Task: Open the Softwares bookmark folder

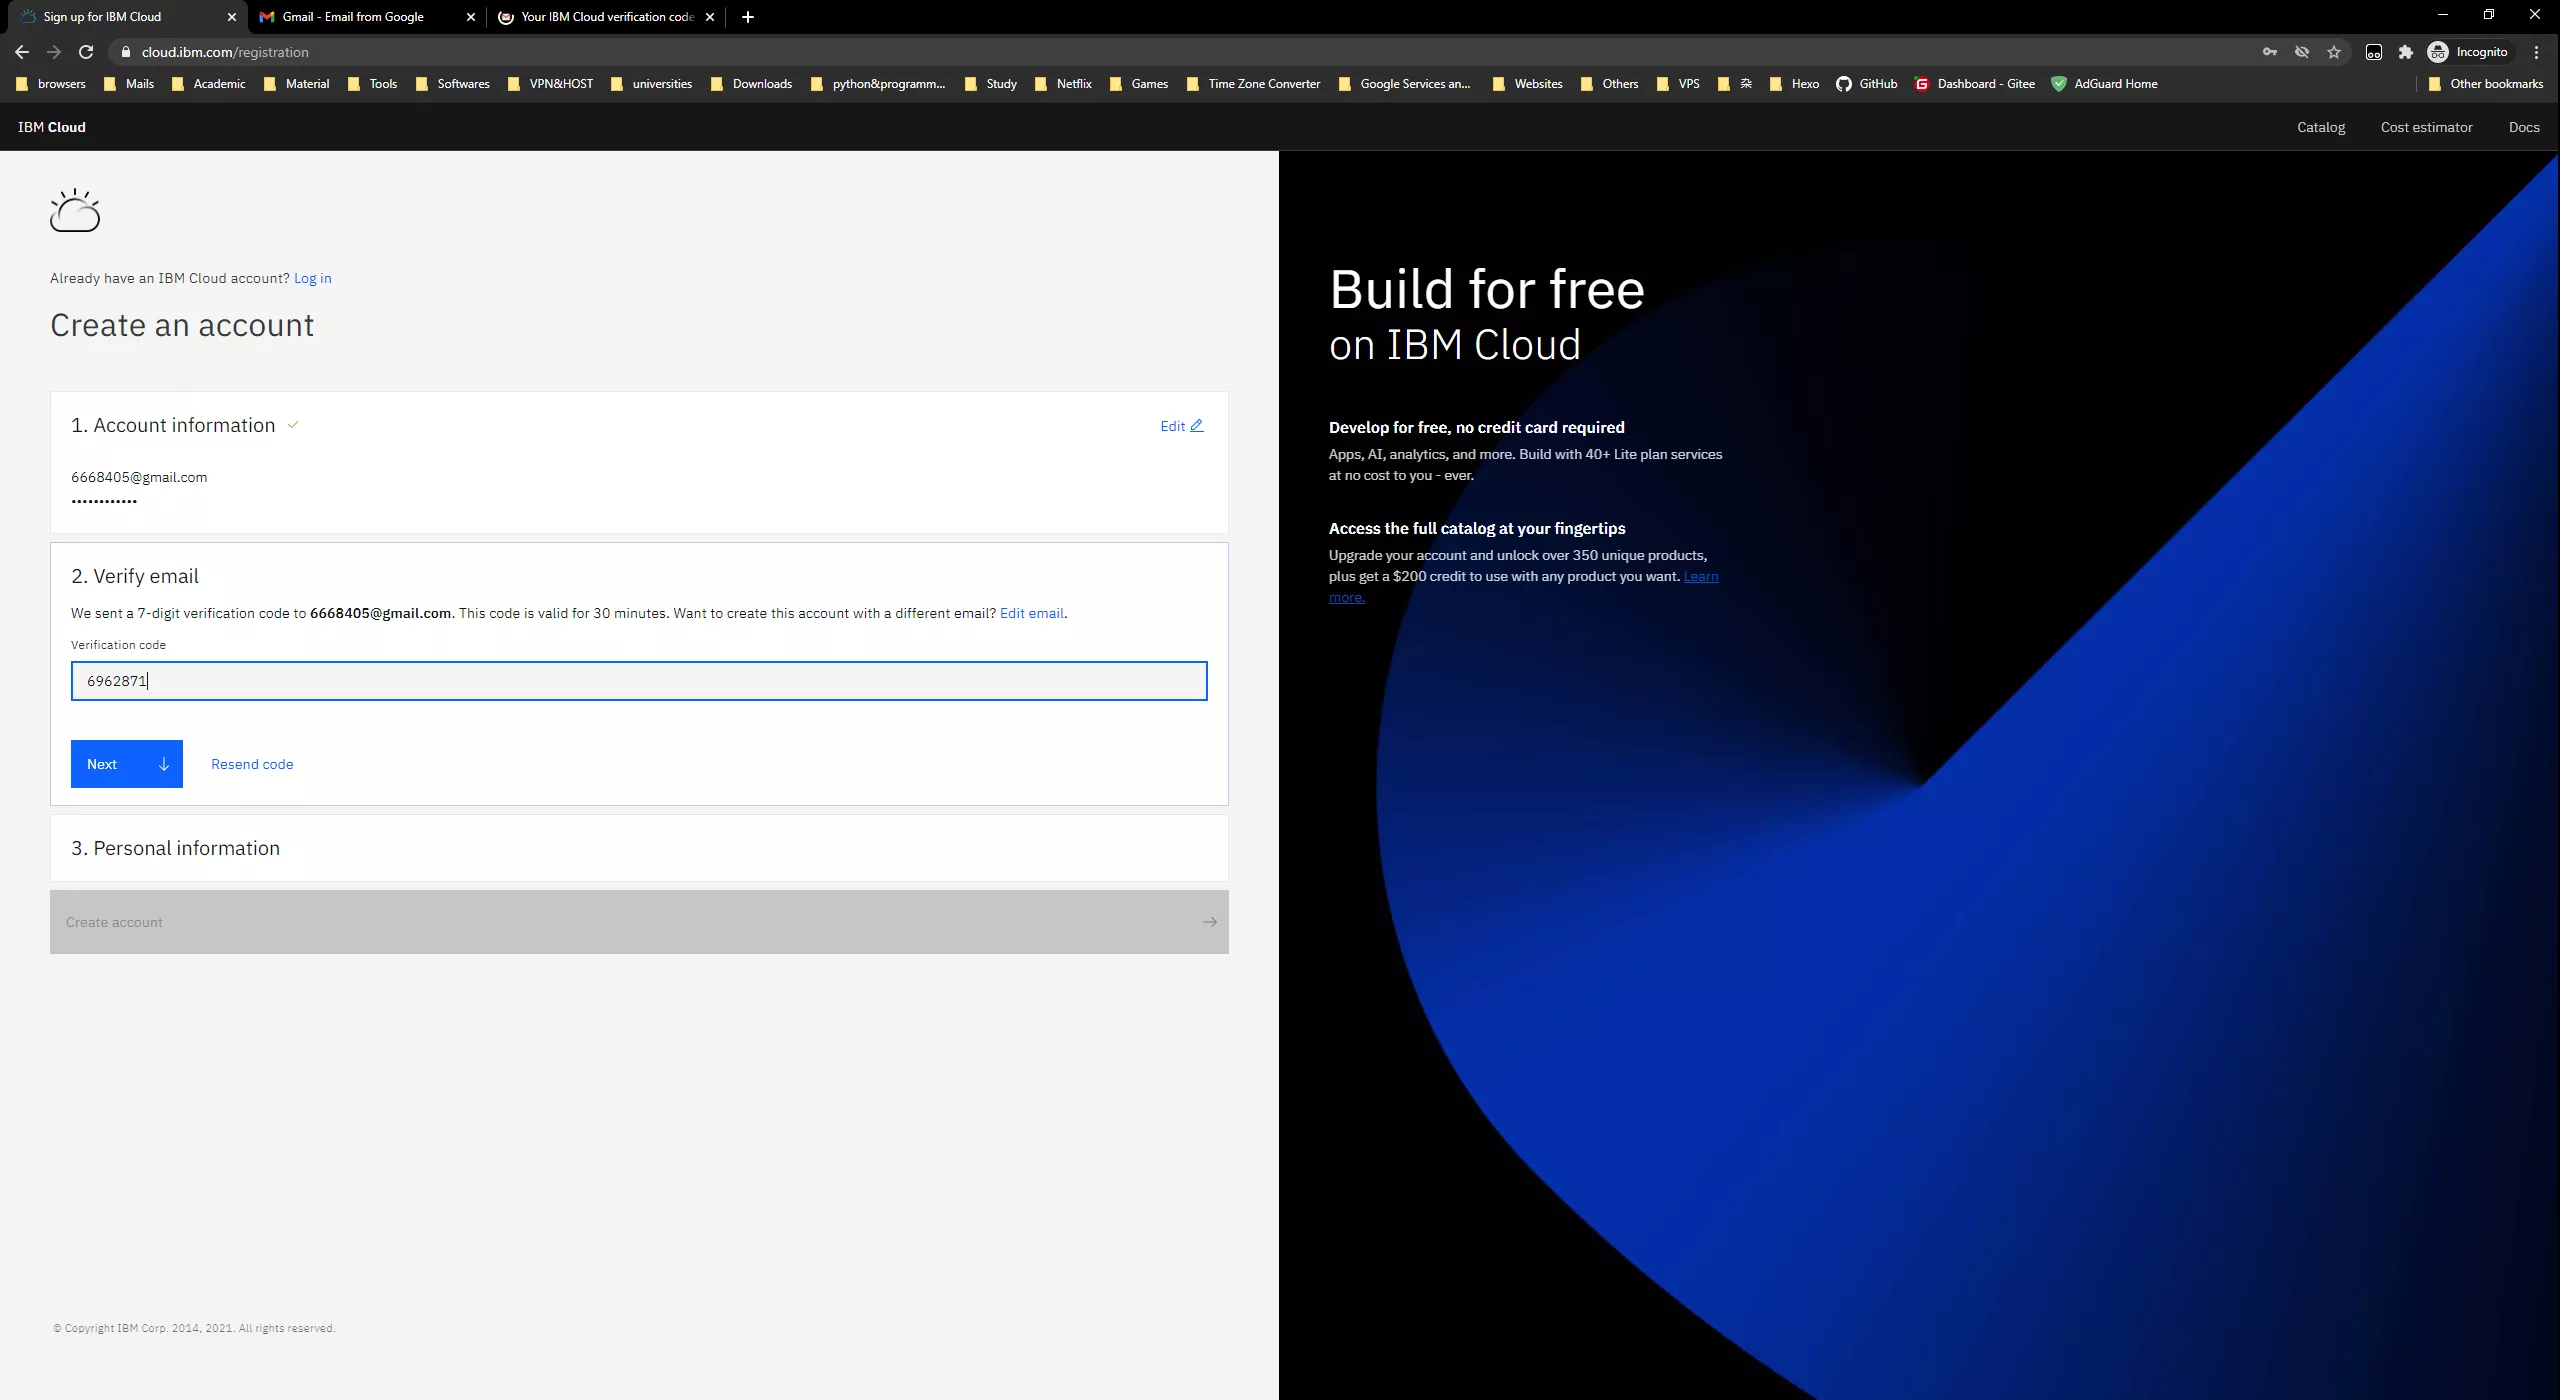Action: coord(453,84)
